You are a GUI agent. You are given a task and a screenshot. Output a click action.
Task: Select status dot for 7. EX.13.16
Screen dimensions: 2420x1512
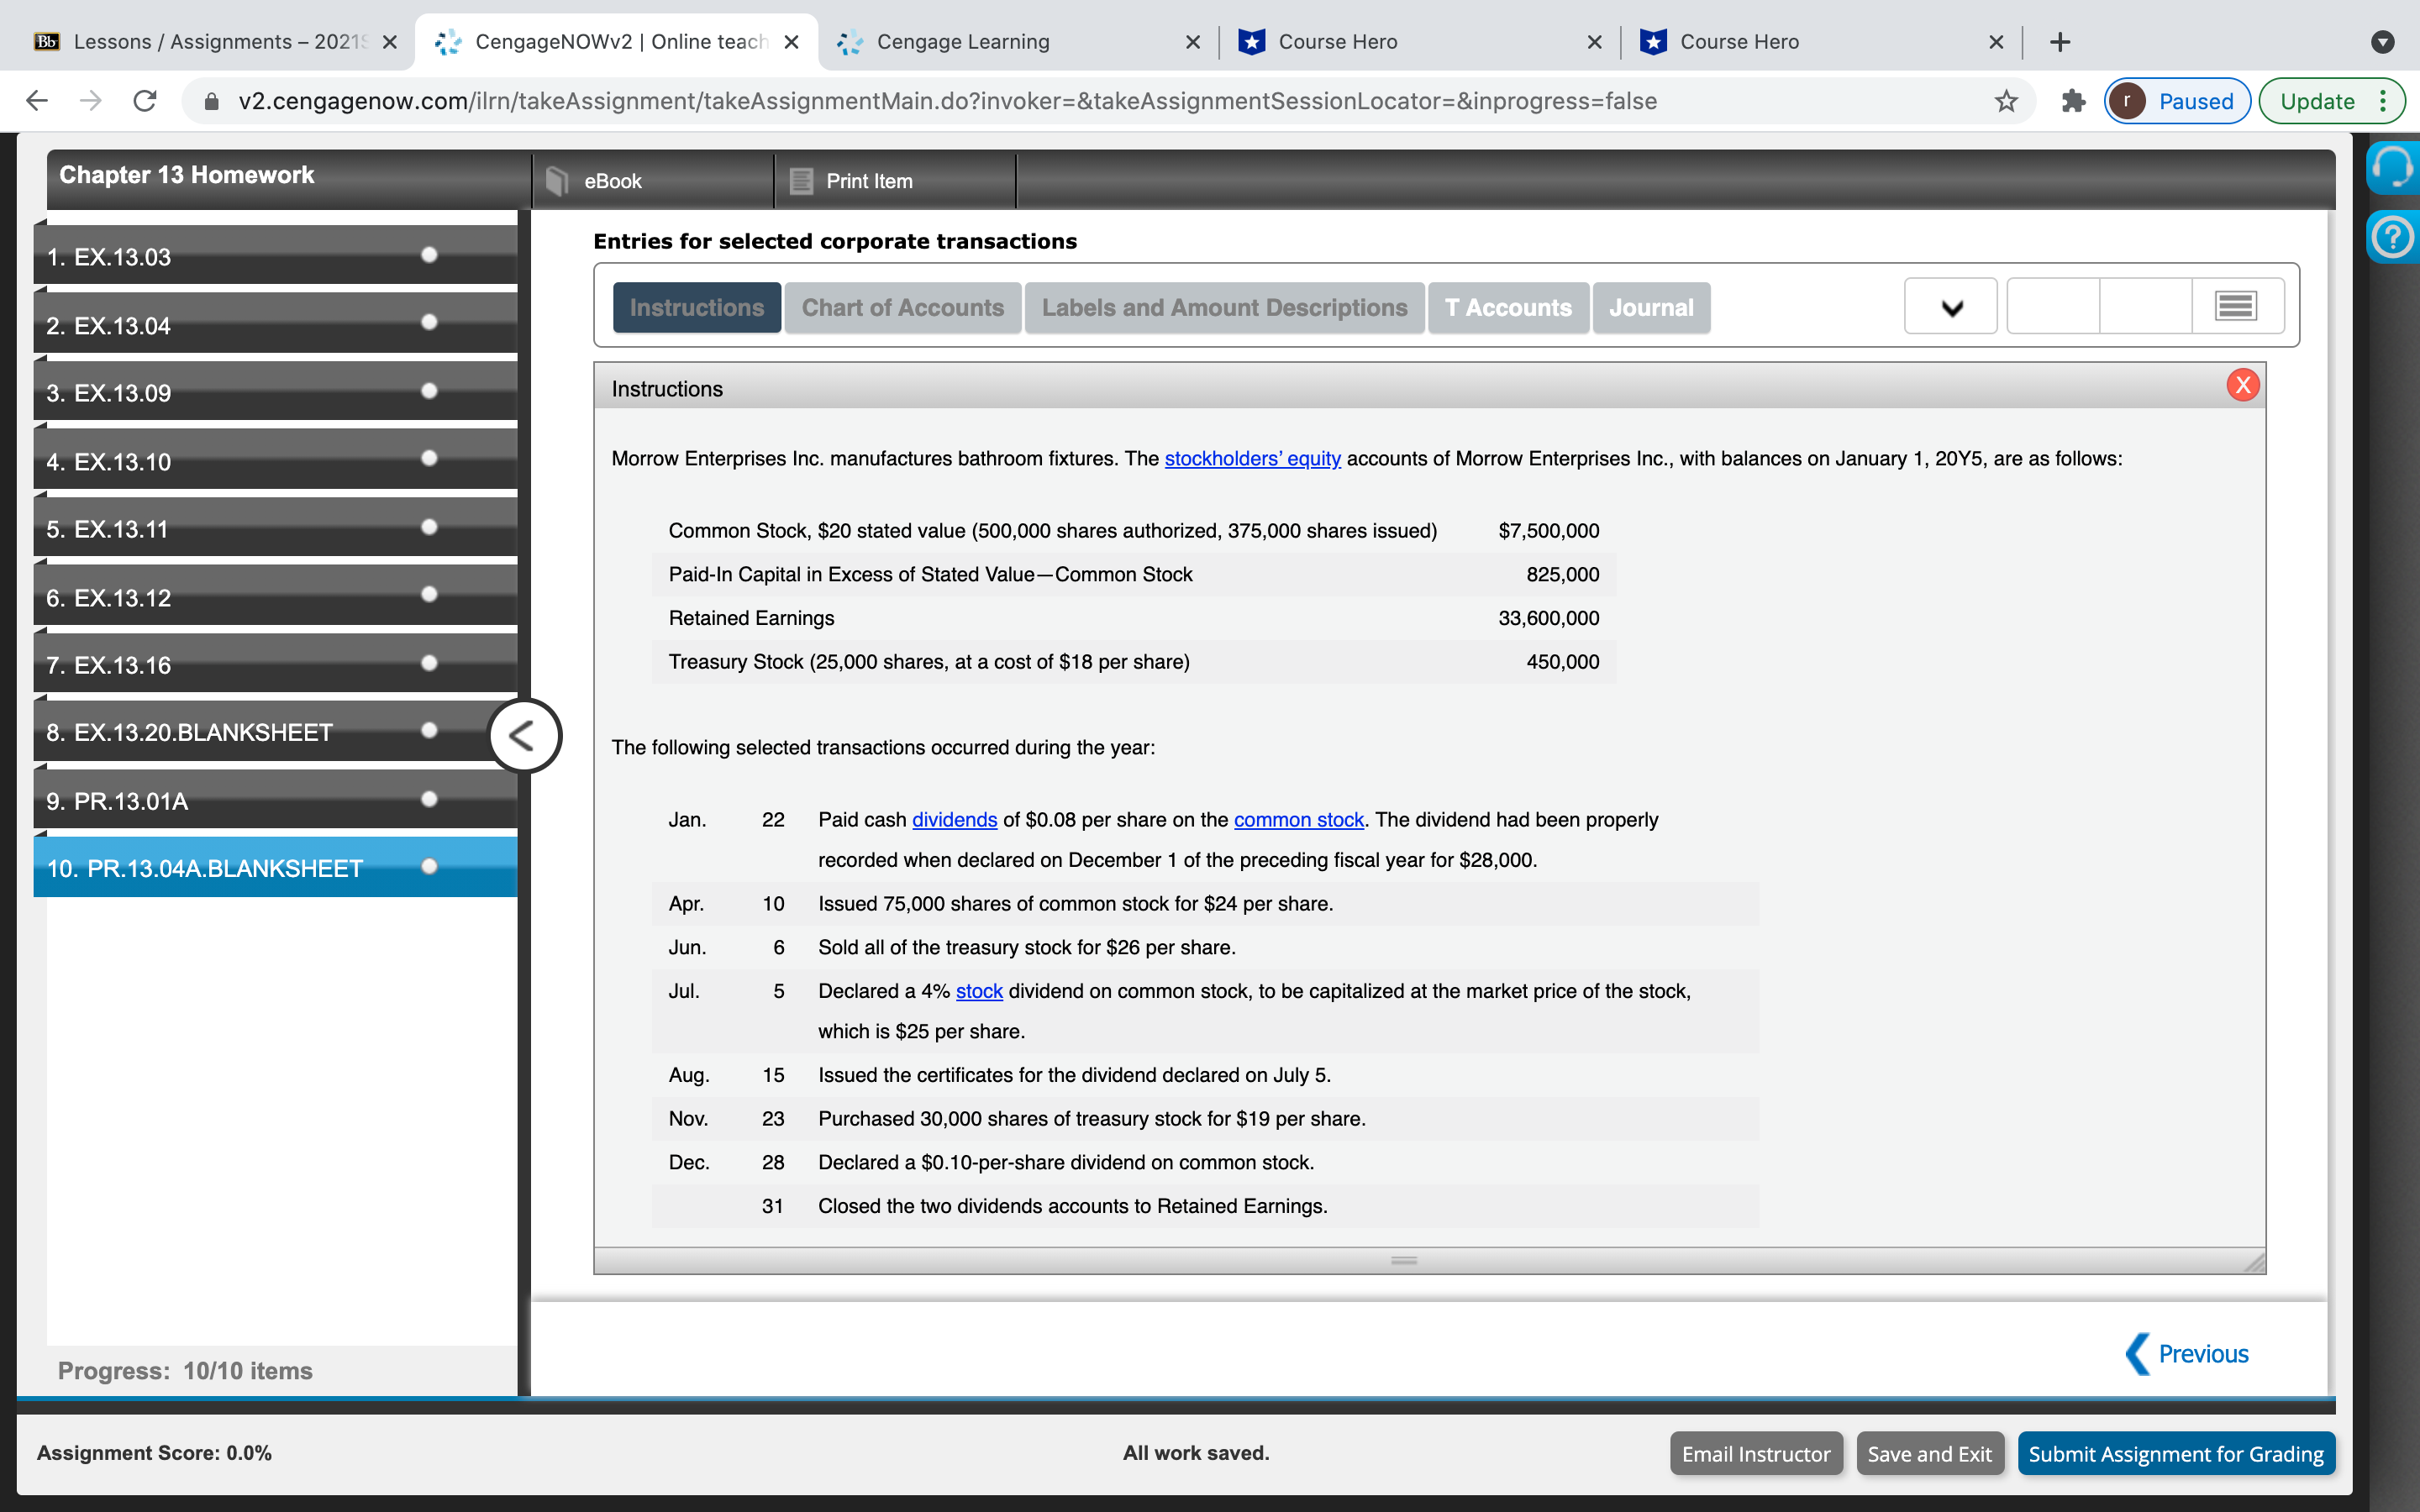tap(429, 663)
